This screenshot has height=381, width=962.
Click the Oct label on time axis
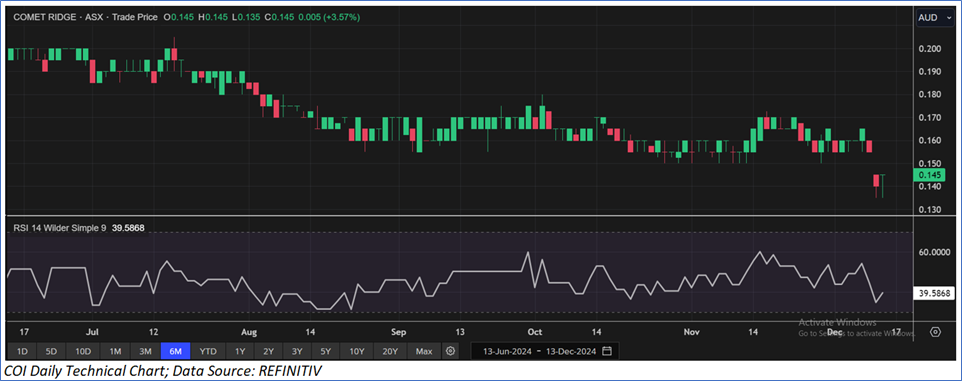tap(534, 332)
